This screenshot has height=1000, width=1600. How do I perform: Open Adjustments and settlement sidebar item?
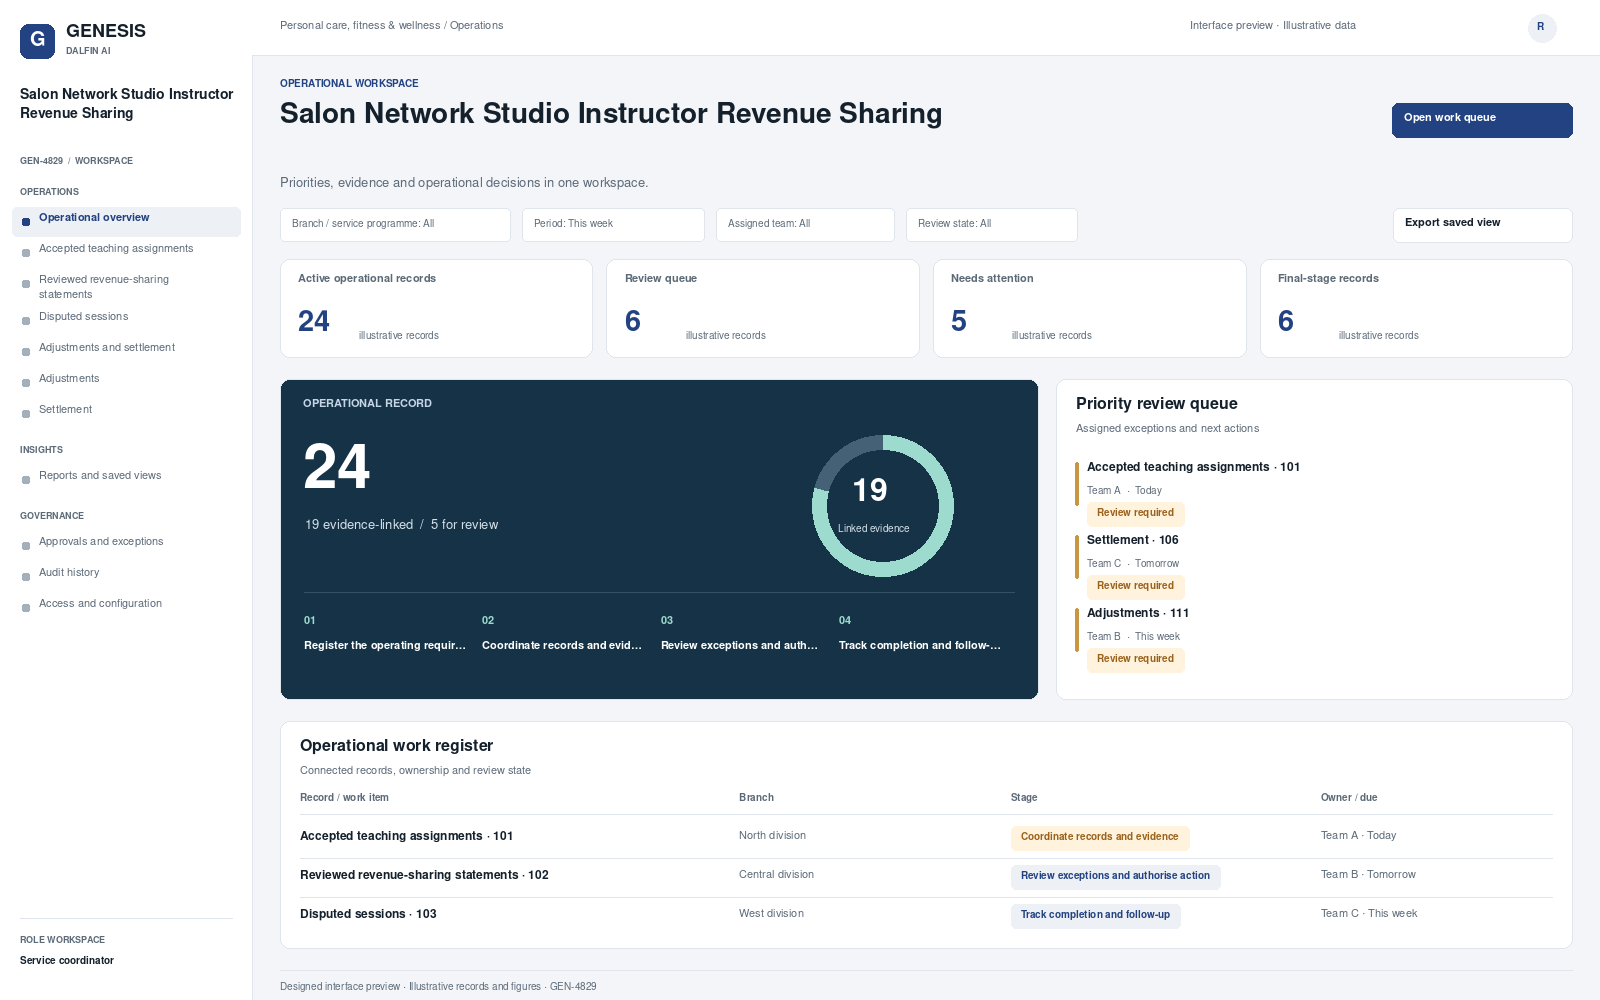(x=126, y=348)
